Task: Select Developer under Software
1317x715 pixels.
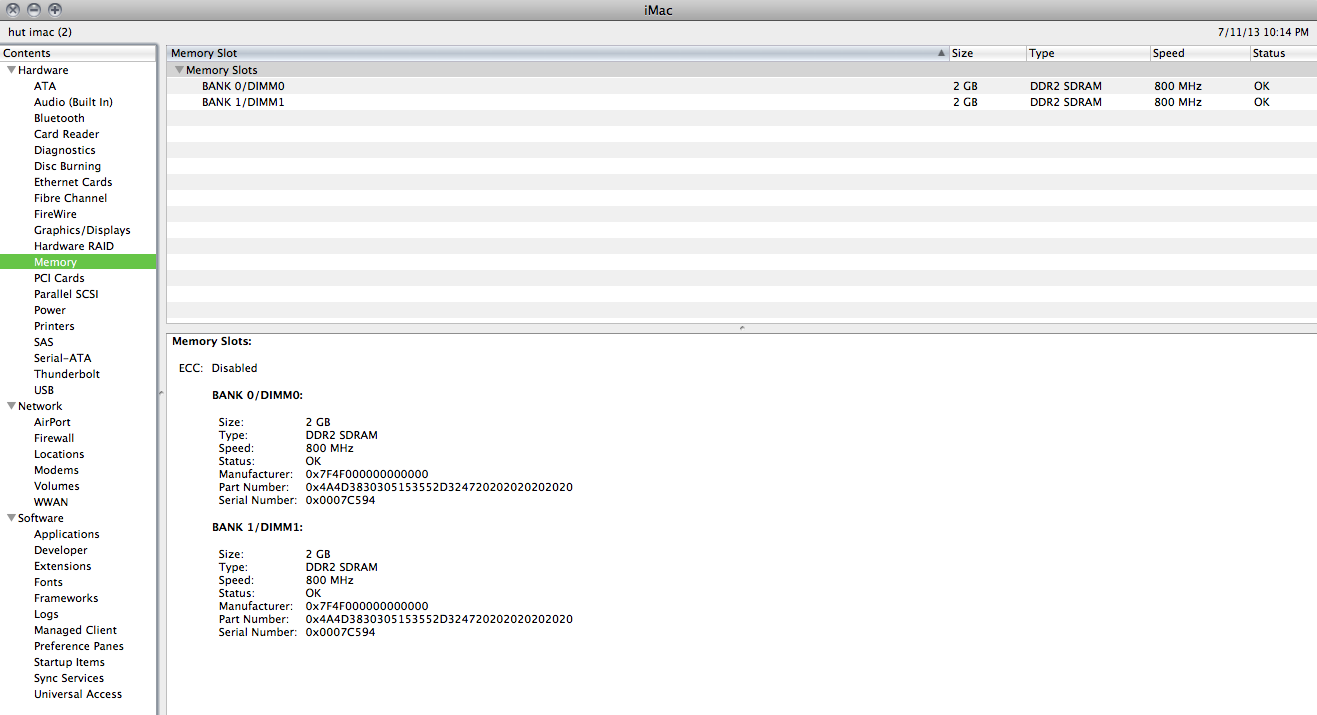Action: point(61,550)
